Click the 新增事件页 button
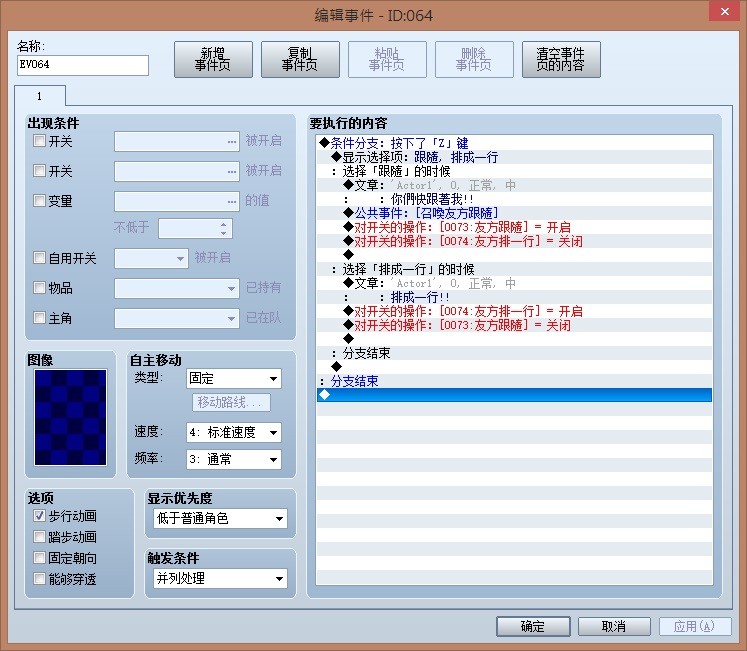 (213, 59)
